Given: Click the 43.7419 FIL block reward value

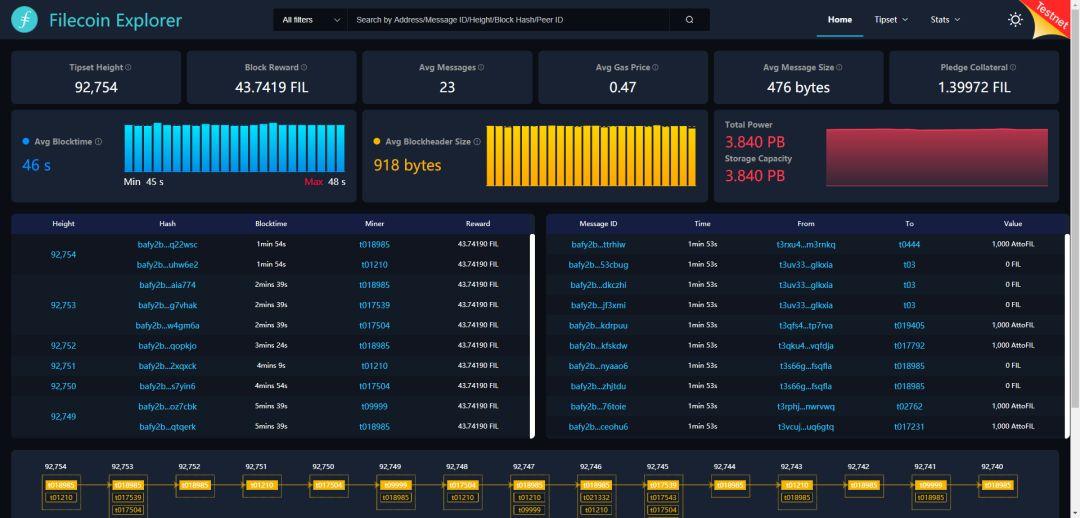Looking at the screenshot, I should pyautogui.click(x=271, y=87).
